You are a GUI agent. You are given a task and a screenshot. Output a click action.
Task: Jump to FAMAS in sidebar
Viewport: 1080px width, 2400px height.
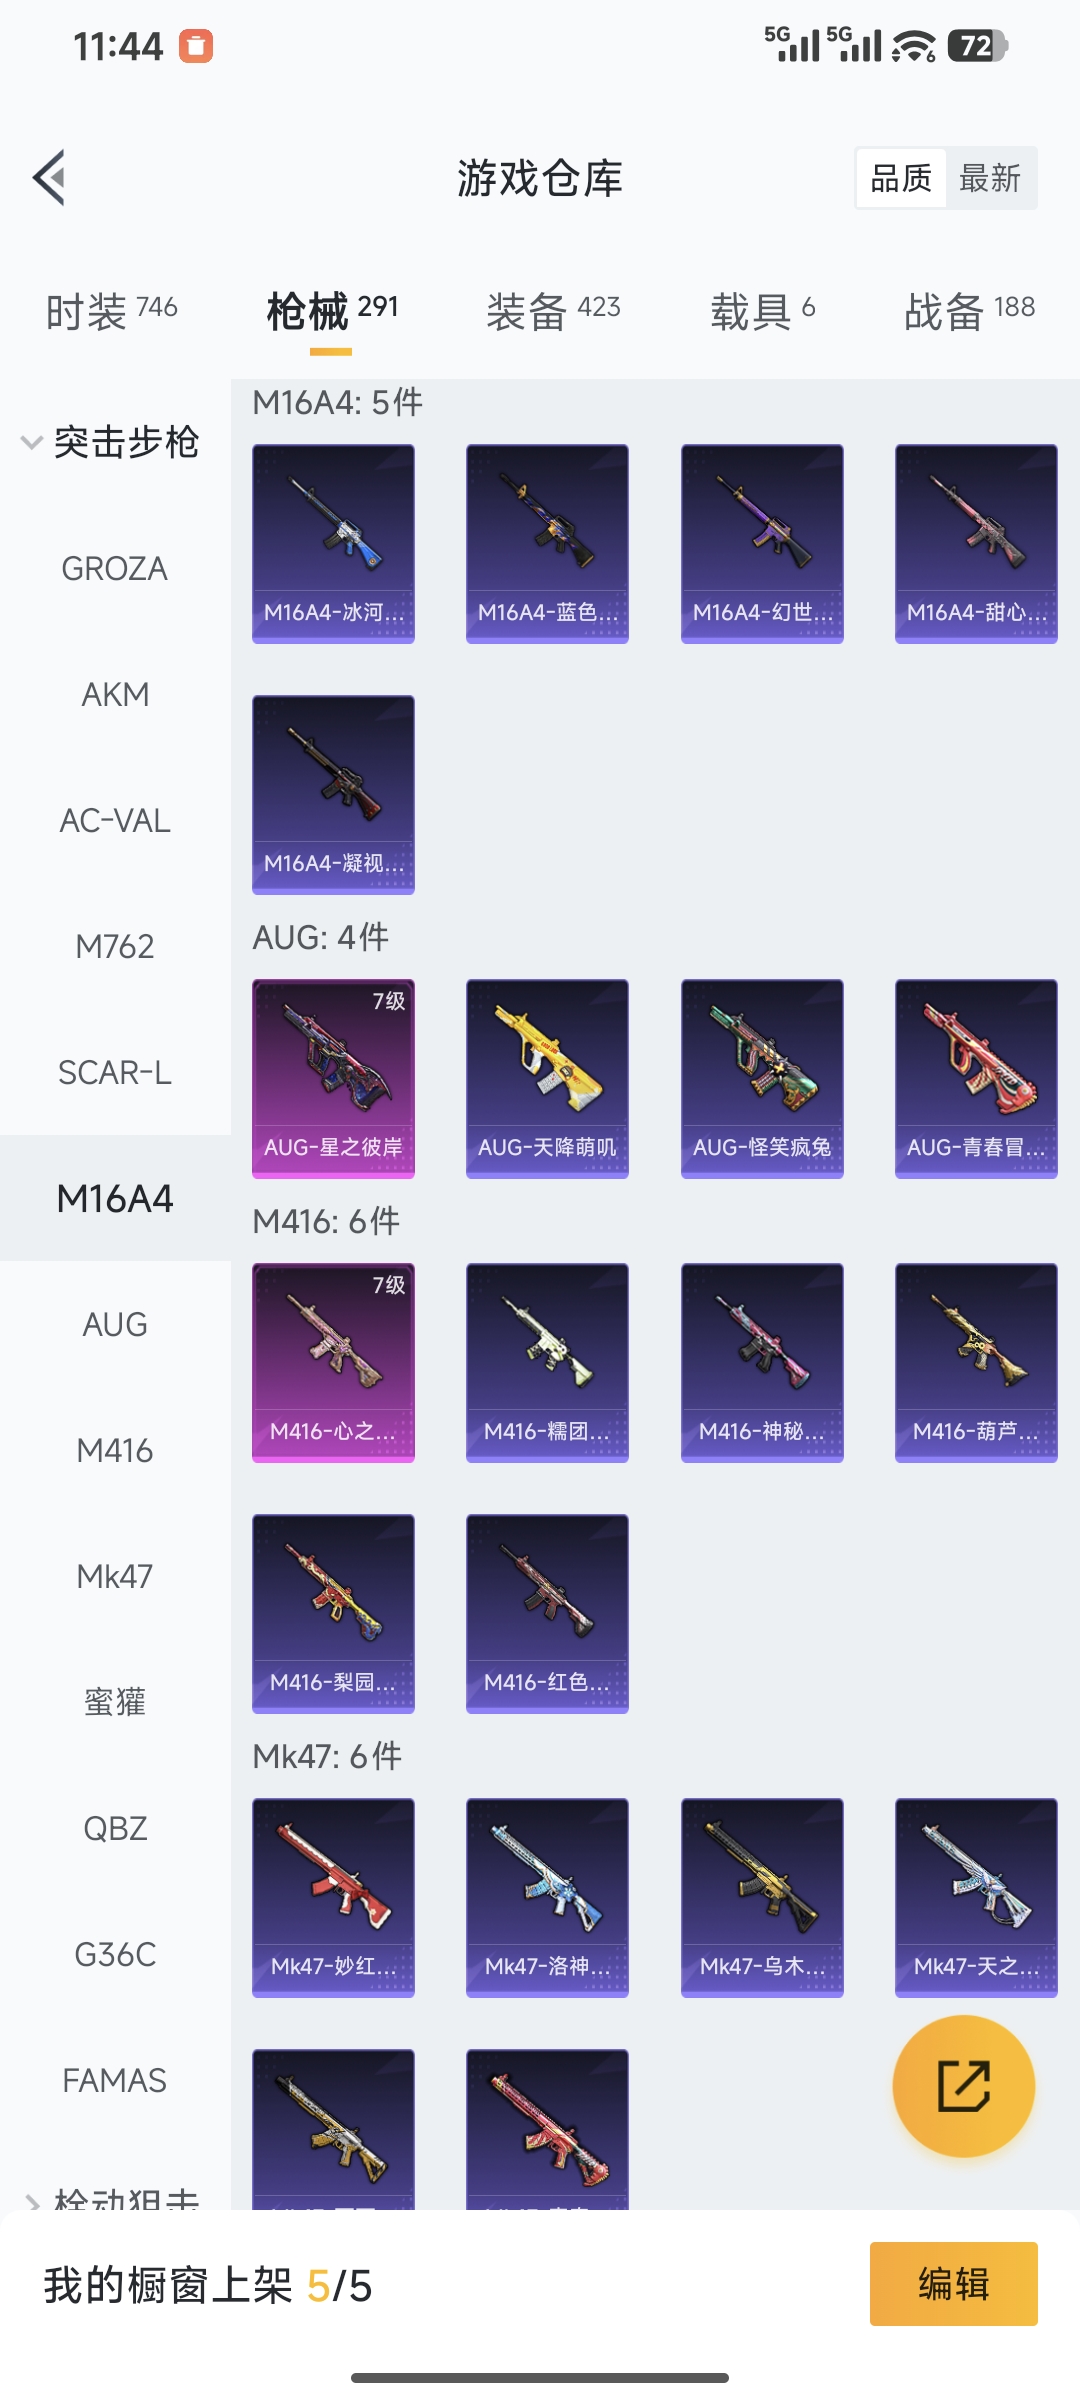[x=115, y=2081]
